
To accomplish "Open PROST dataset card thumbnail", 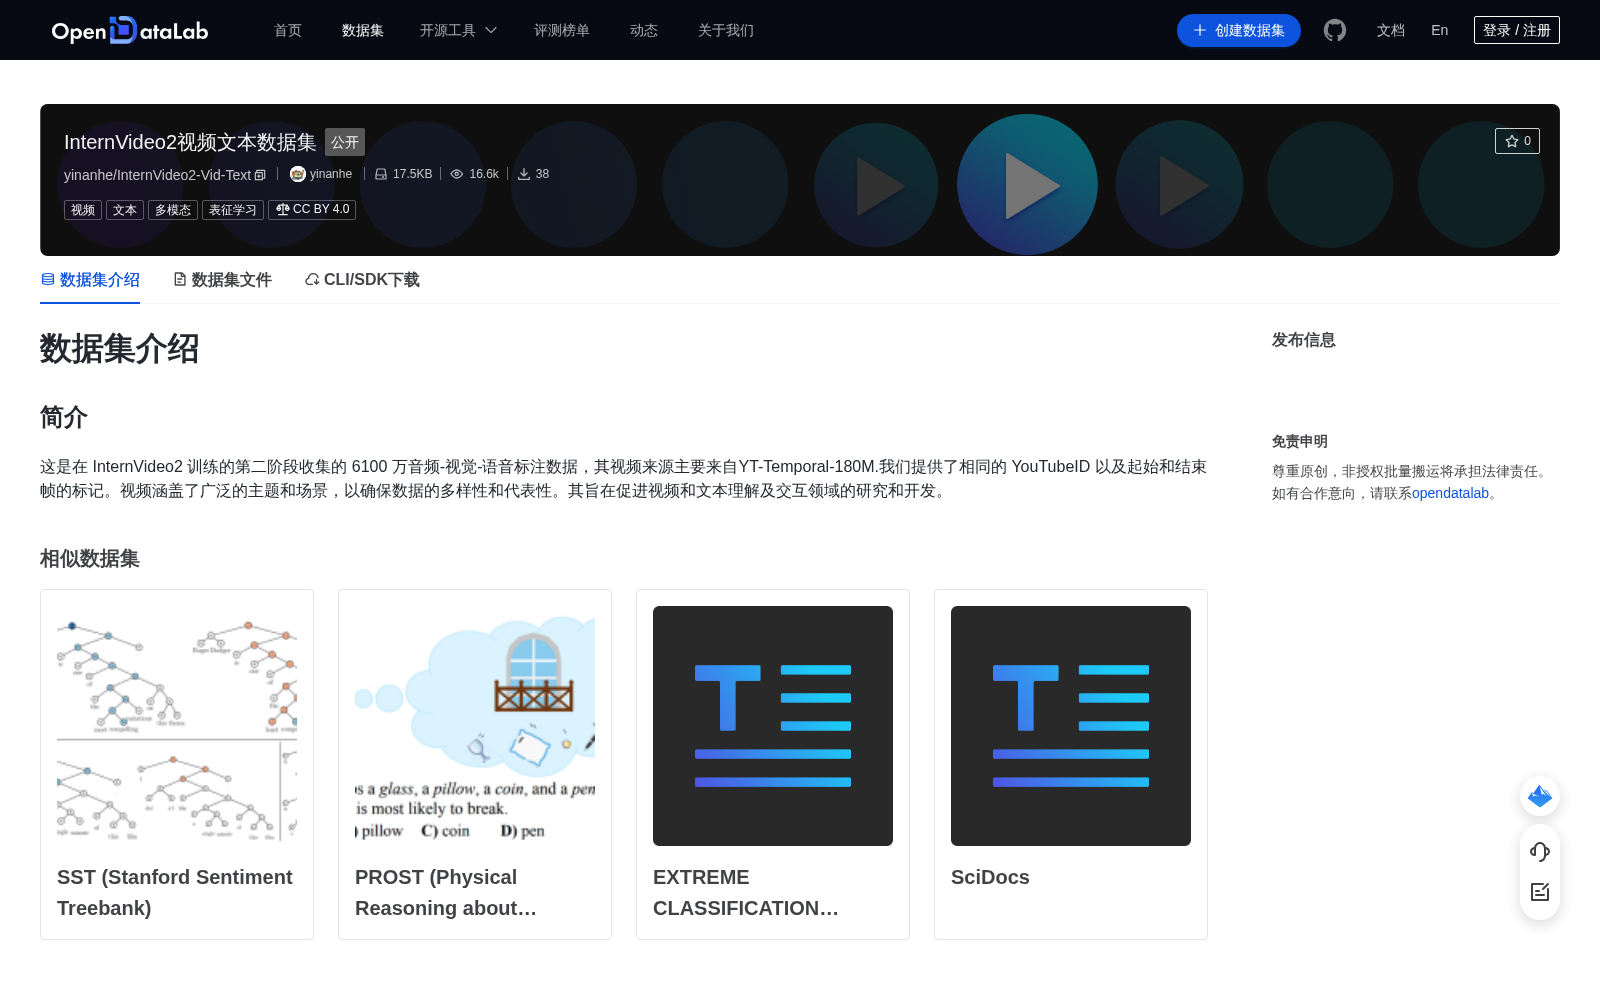I will [x=475, y=726].
